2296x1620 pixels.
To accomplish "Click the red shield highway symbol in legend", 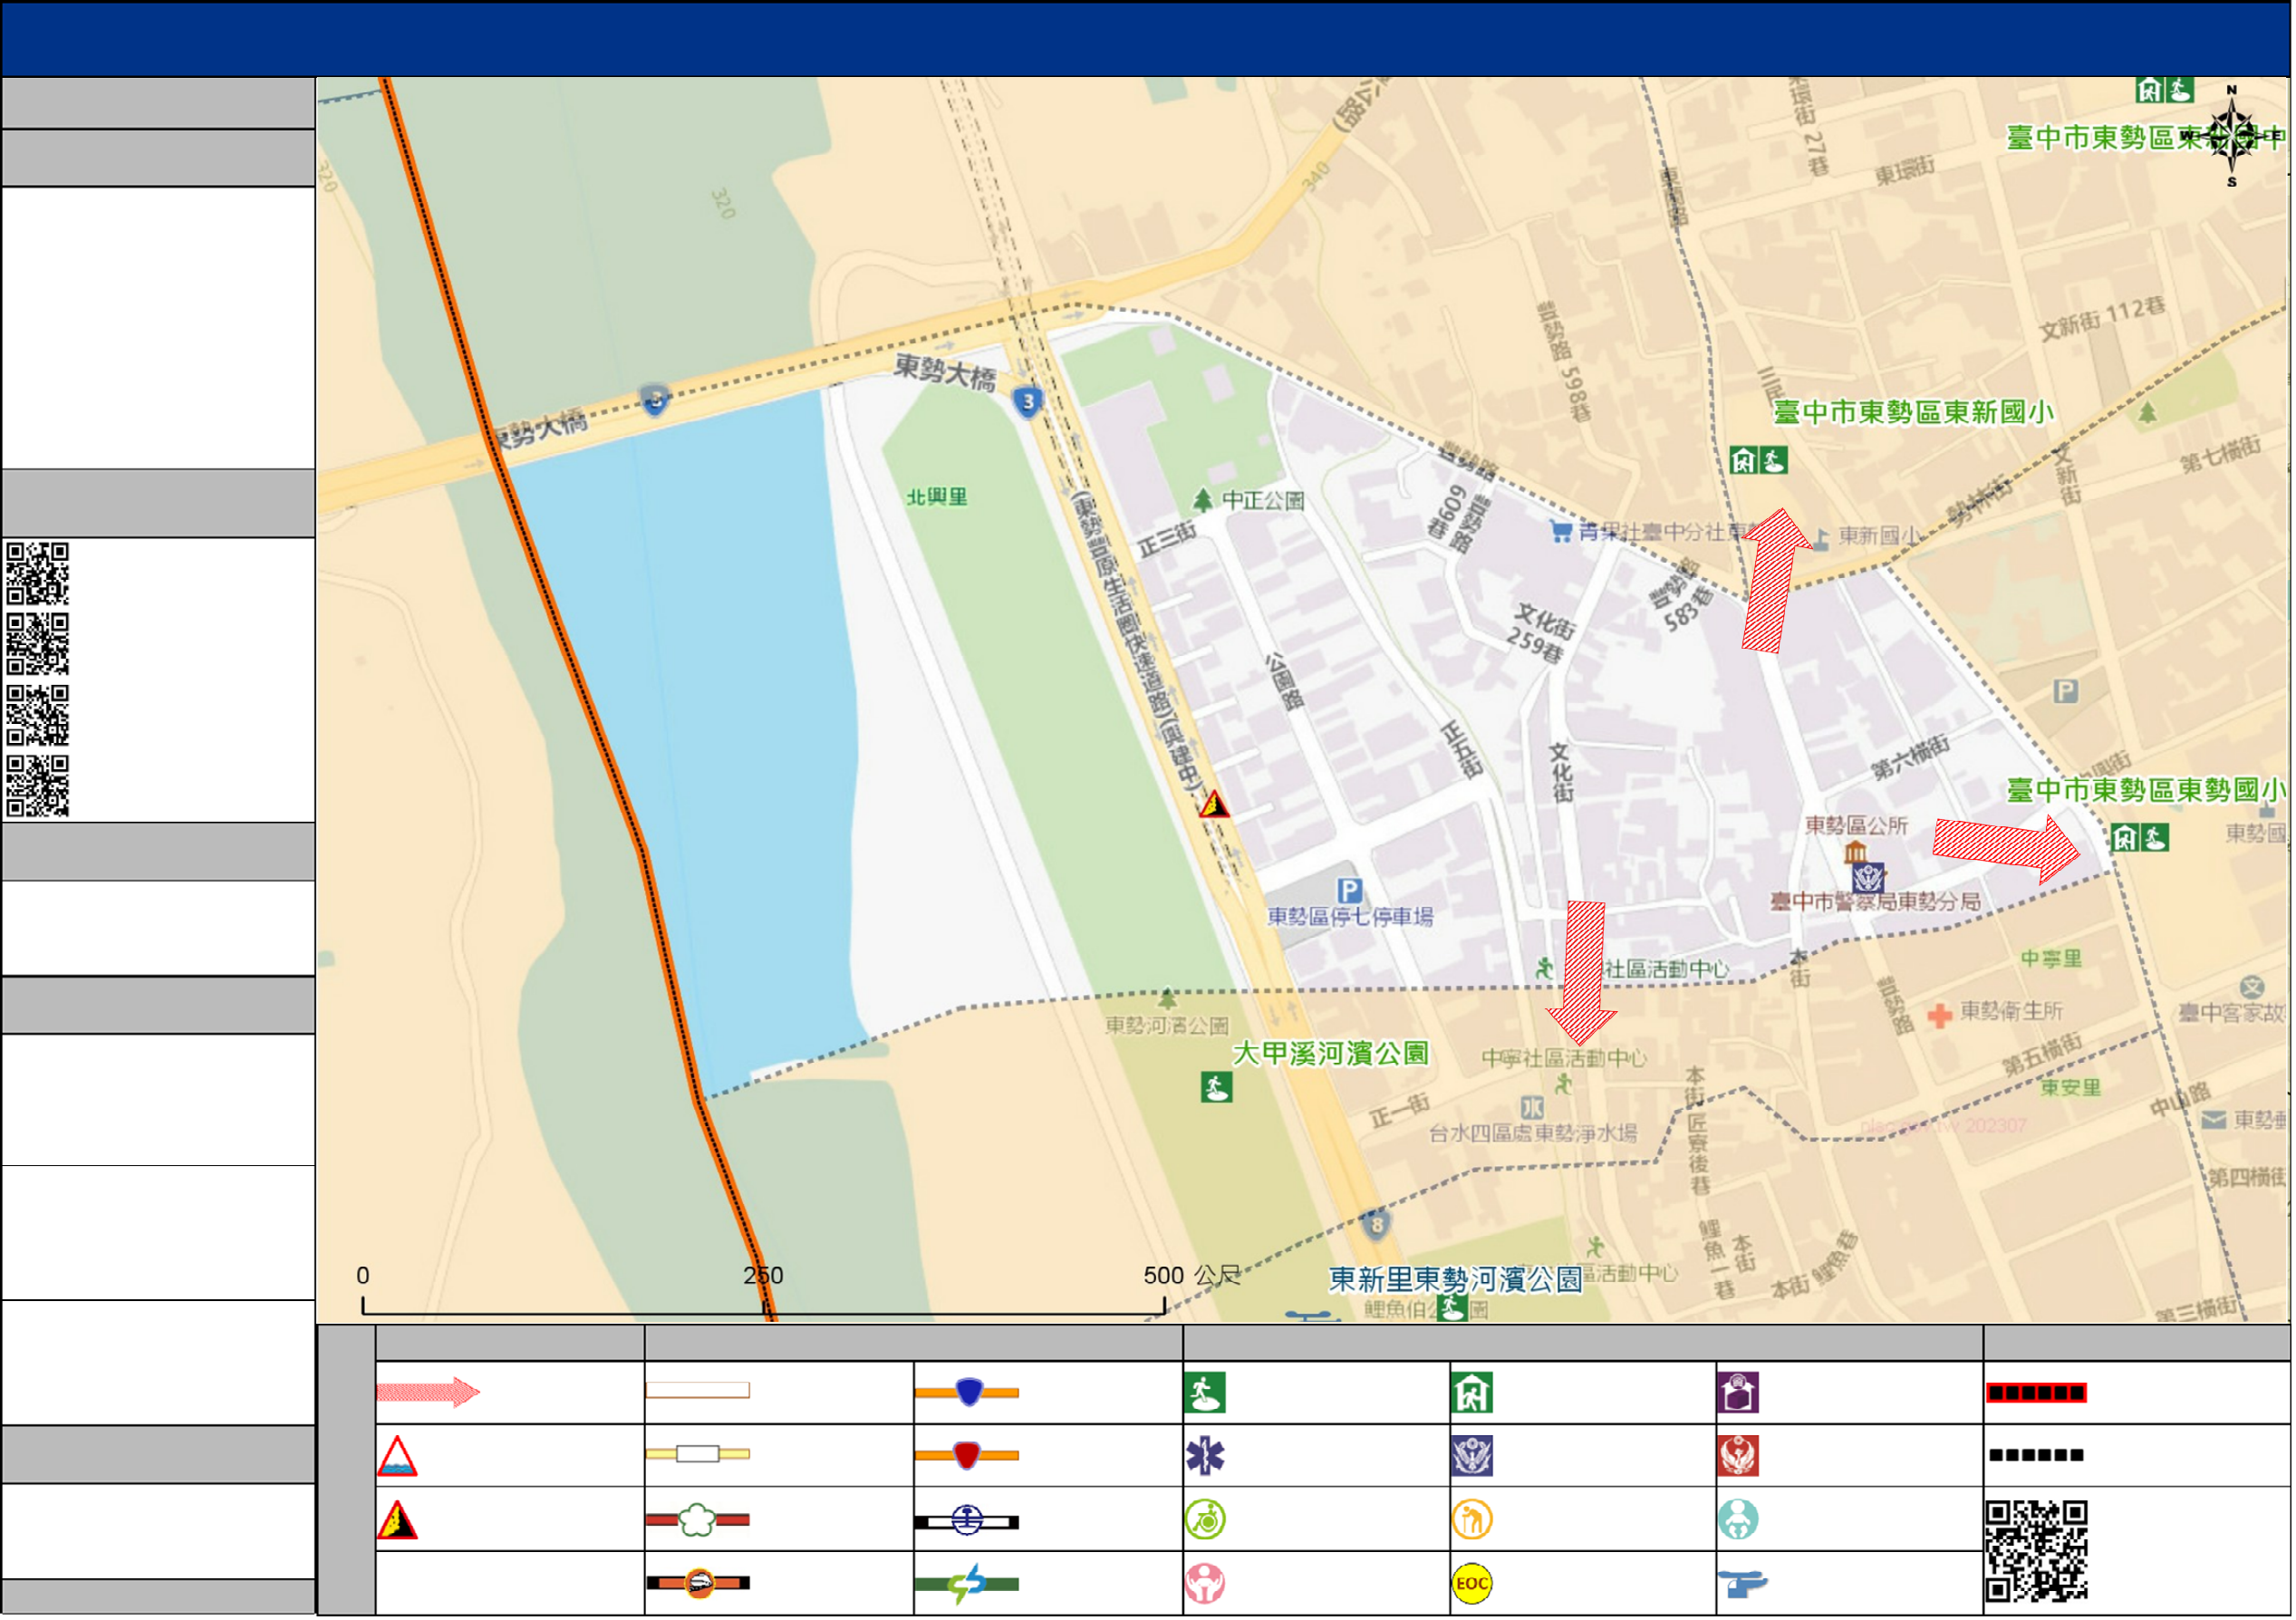I will 967,1456.
